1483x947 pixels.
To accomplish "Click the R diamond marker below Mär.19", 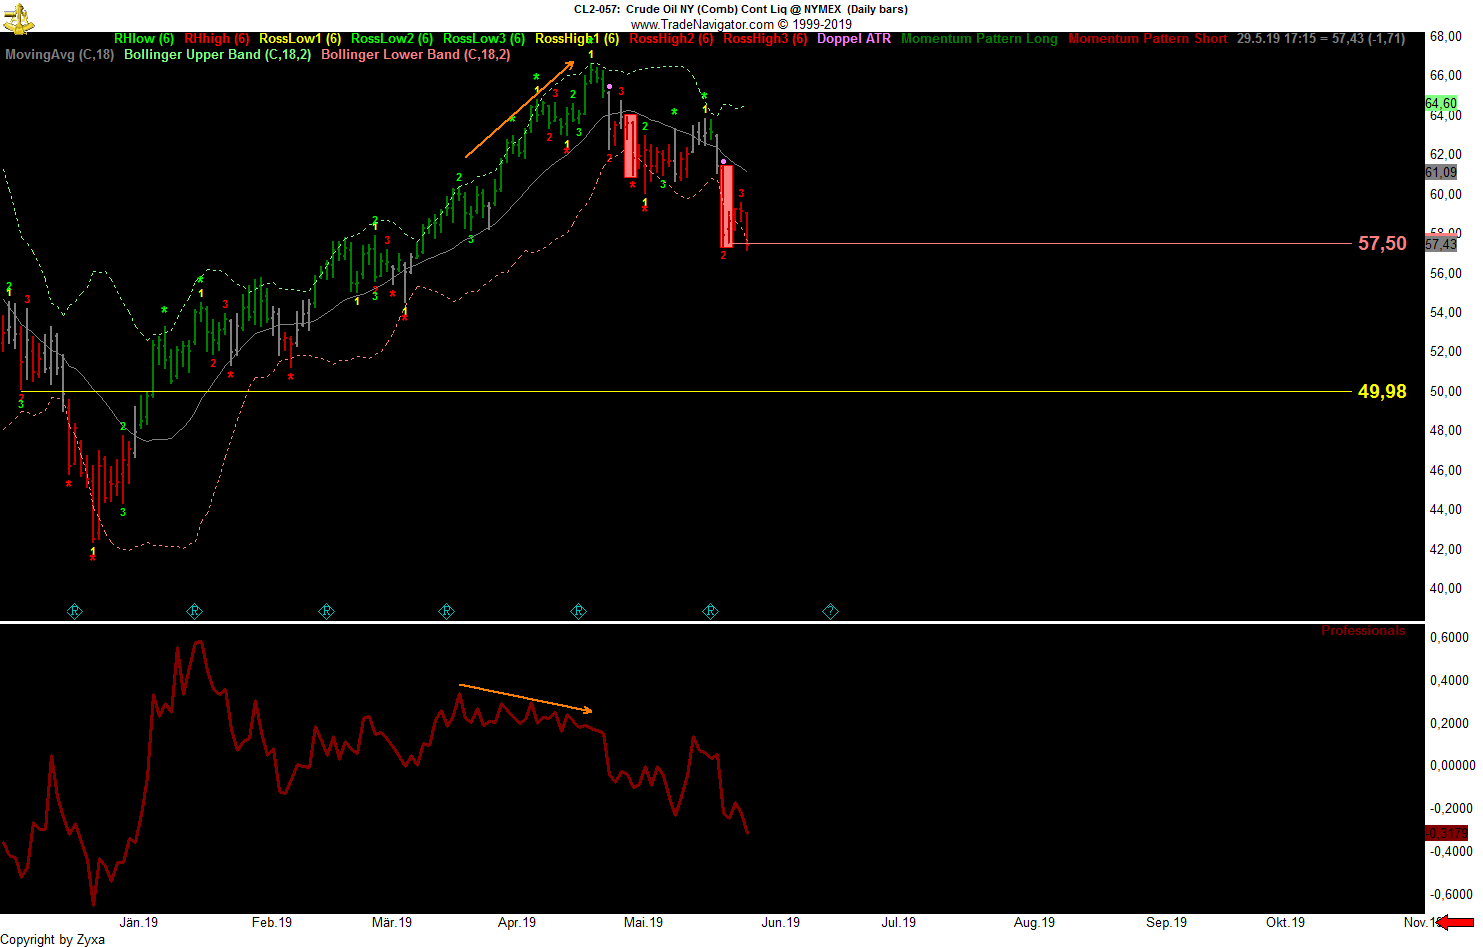I will click(326, 611).
